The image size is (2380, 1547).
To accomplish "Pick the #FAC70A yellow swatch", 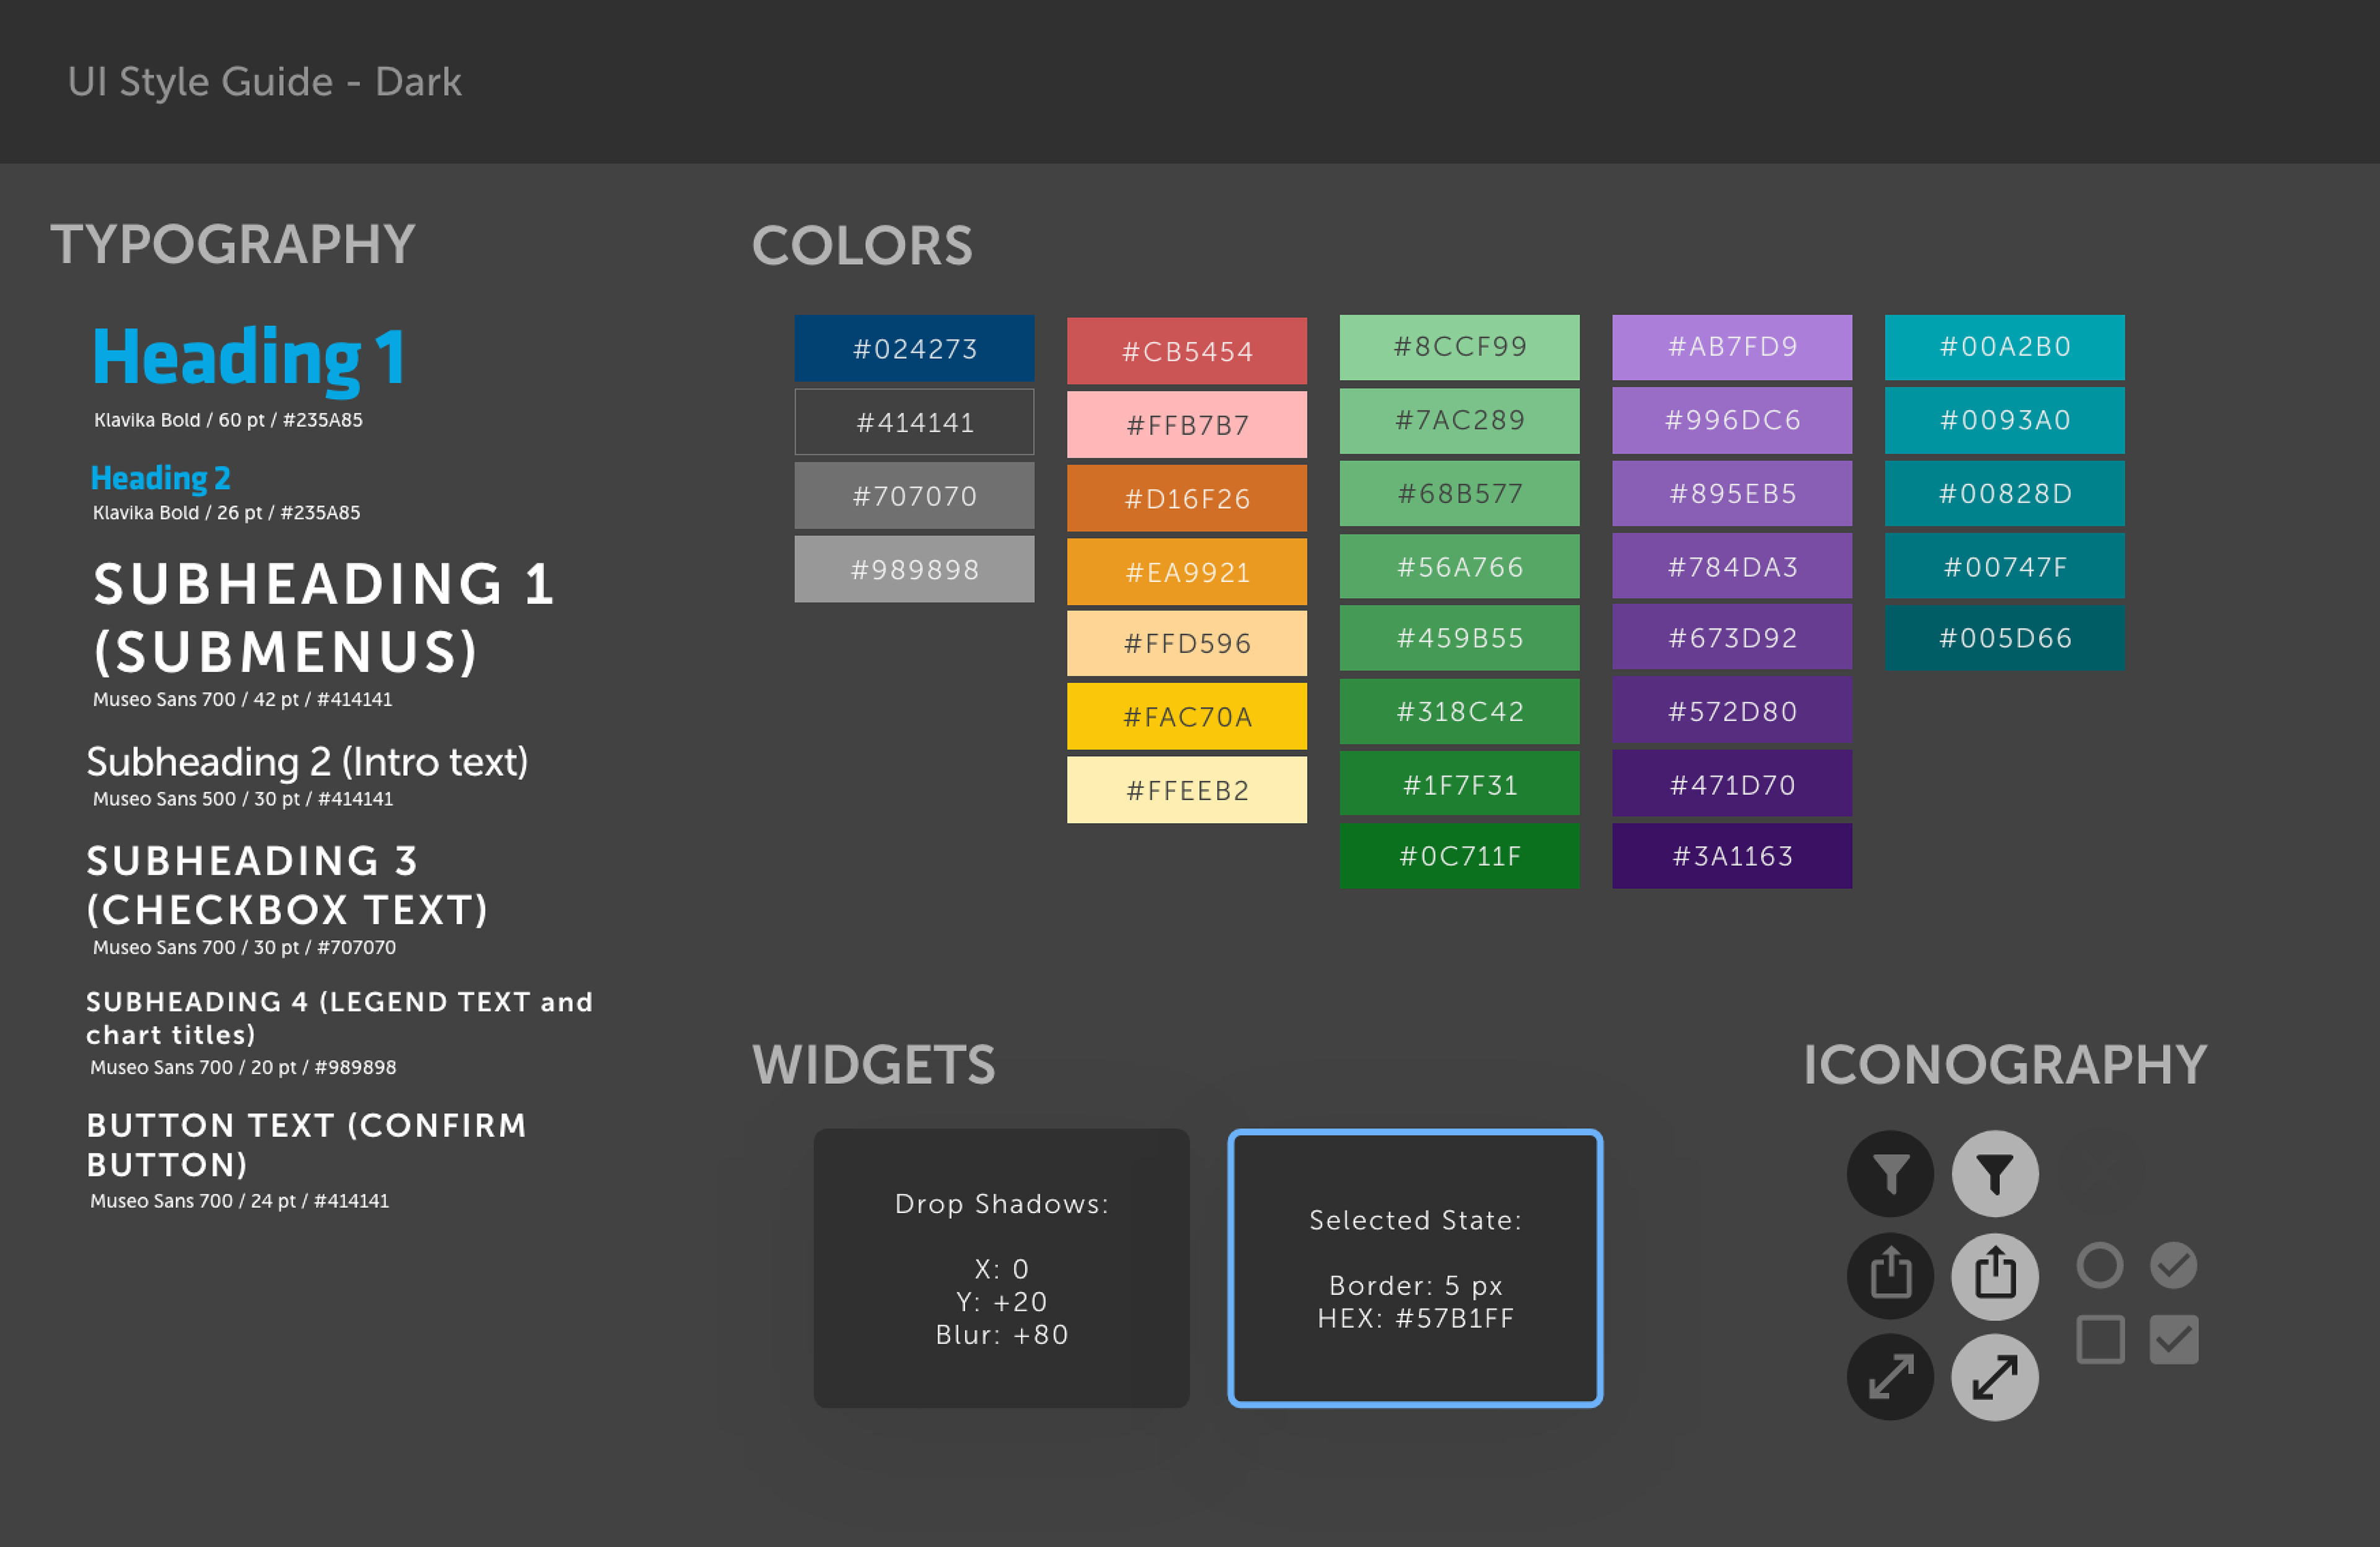I will click(1187, 716).
